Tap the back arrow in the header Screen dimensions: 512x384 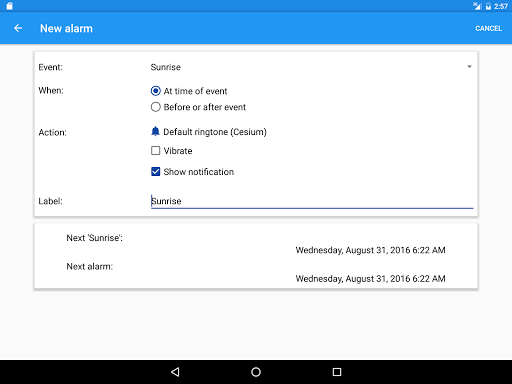click(18, 28)
